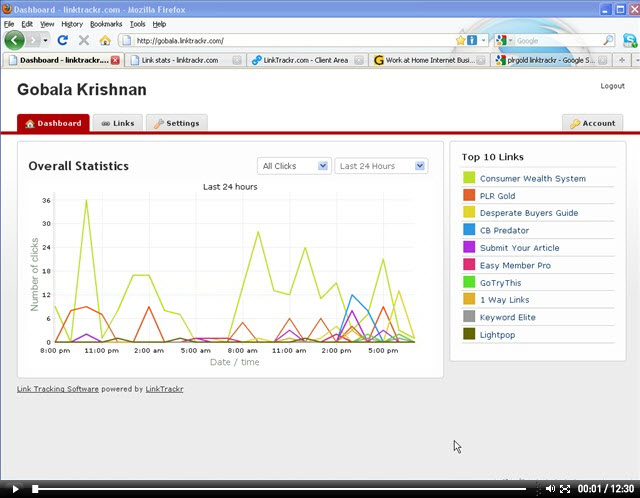Toggle fullscreen on the video player
Viewport: 640px width, 498px height.
tap(565, 489)
